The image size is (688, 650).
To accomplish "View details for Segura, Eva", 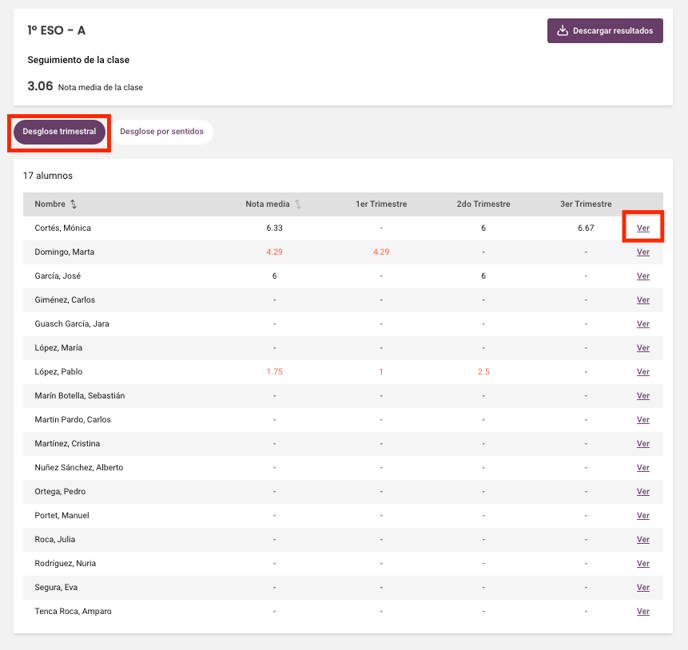I will pyautogui.click(x=643, y=587).
